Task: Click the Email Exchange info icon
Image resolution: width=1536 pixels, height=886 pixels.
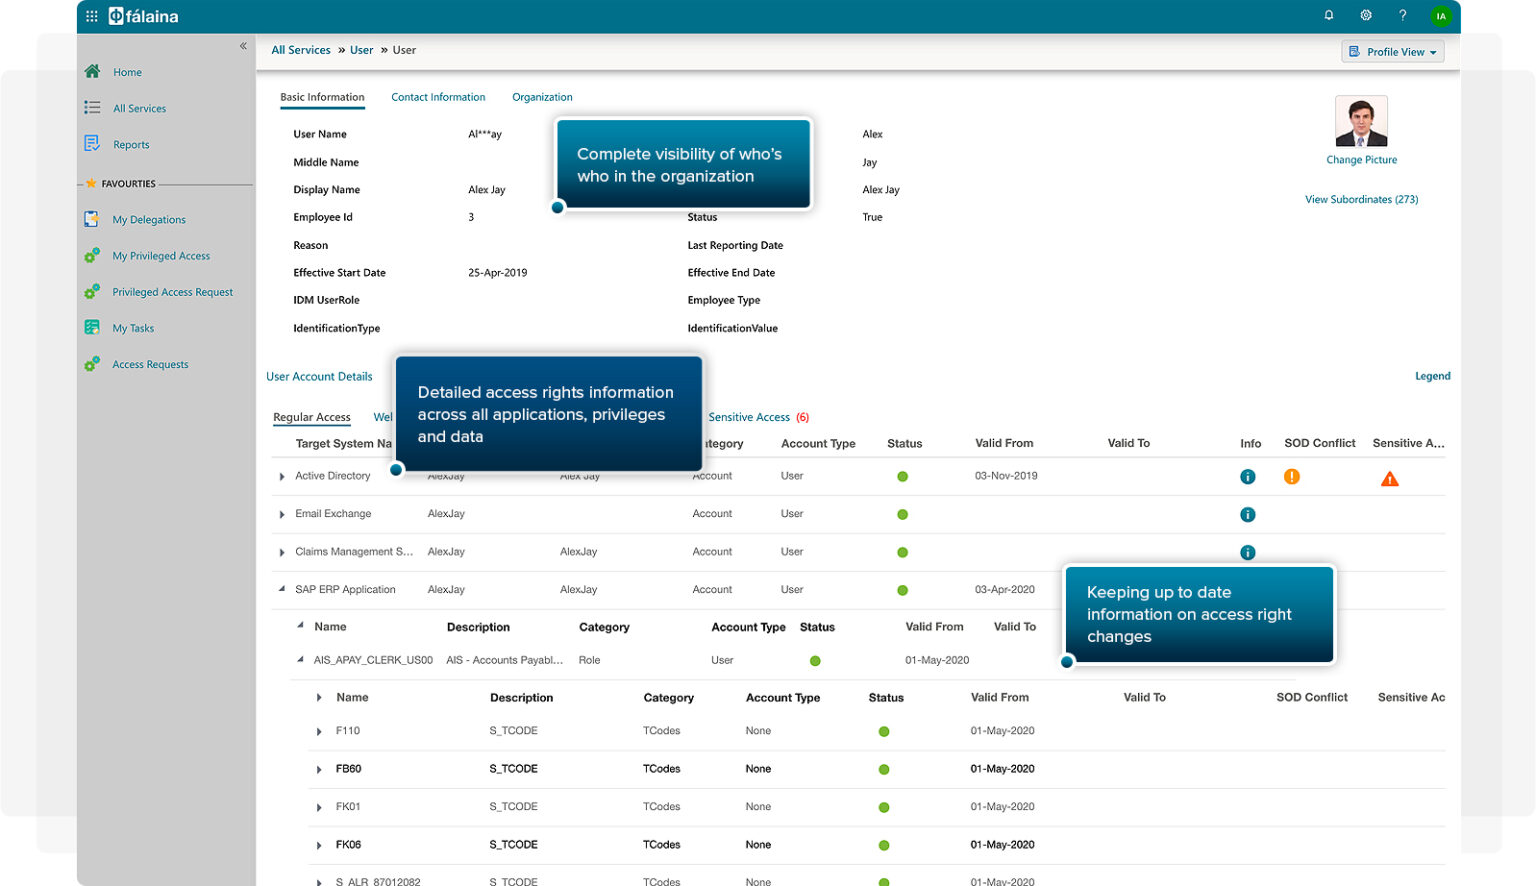Action: [x=1248, y=515]
